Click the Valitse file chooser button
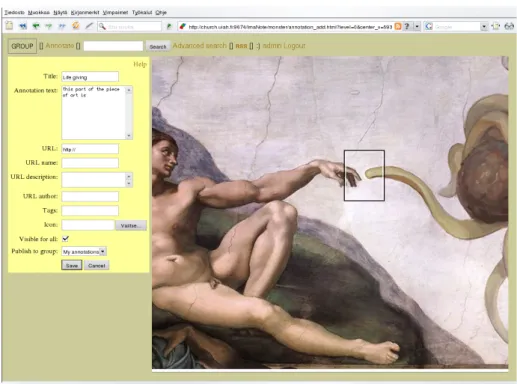Screen dimensions: 517x384 click(x=131, y=225)
